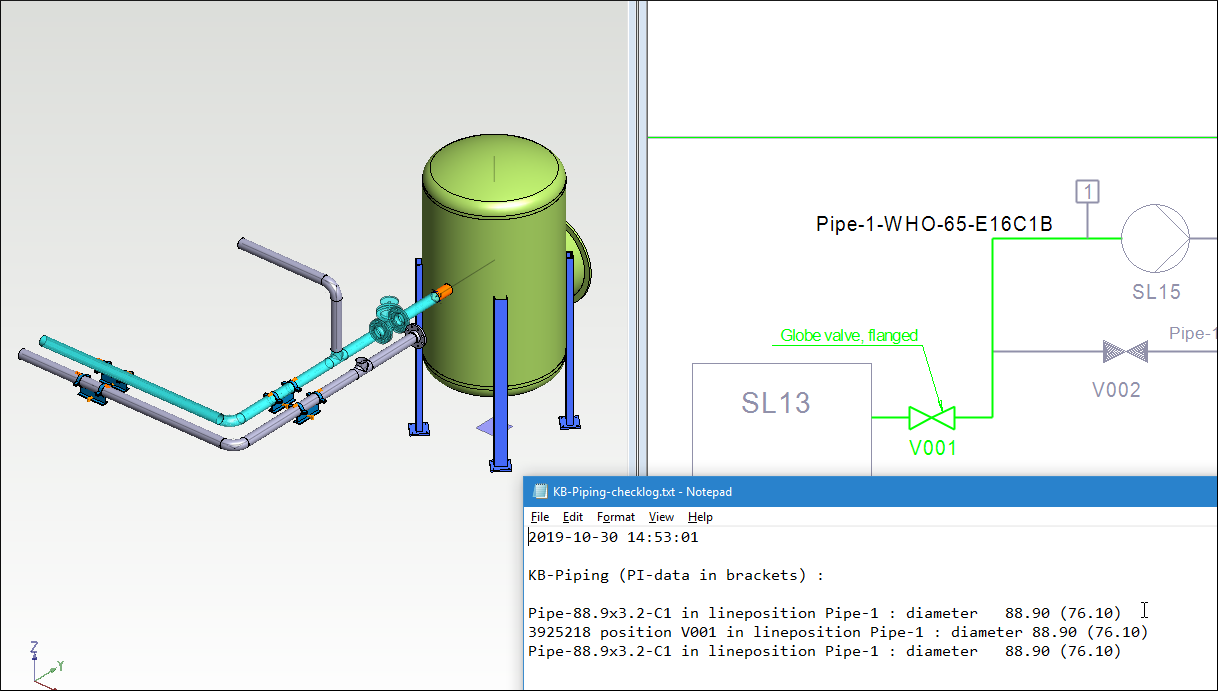Click the XYZ coordinate axis triad
This screenshot has height=691, width=1218.
(x=43, y=664)
